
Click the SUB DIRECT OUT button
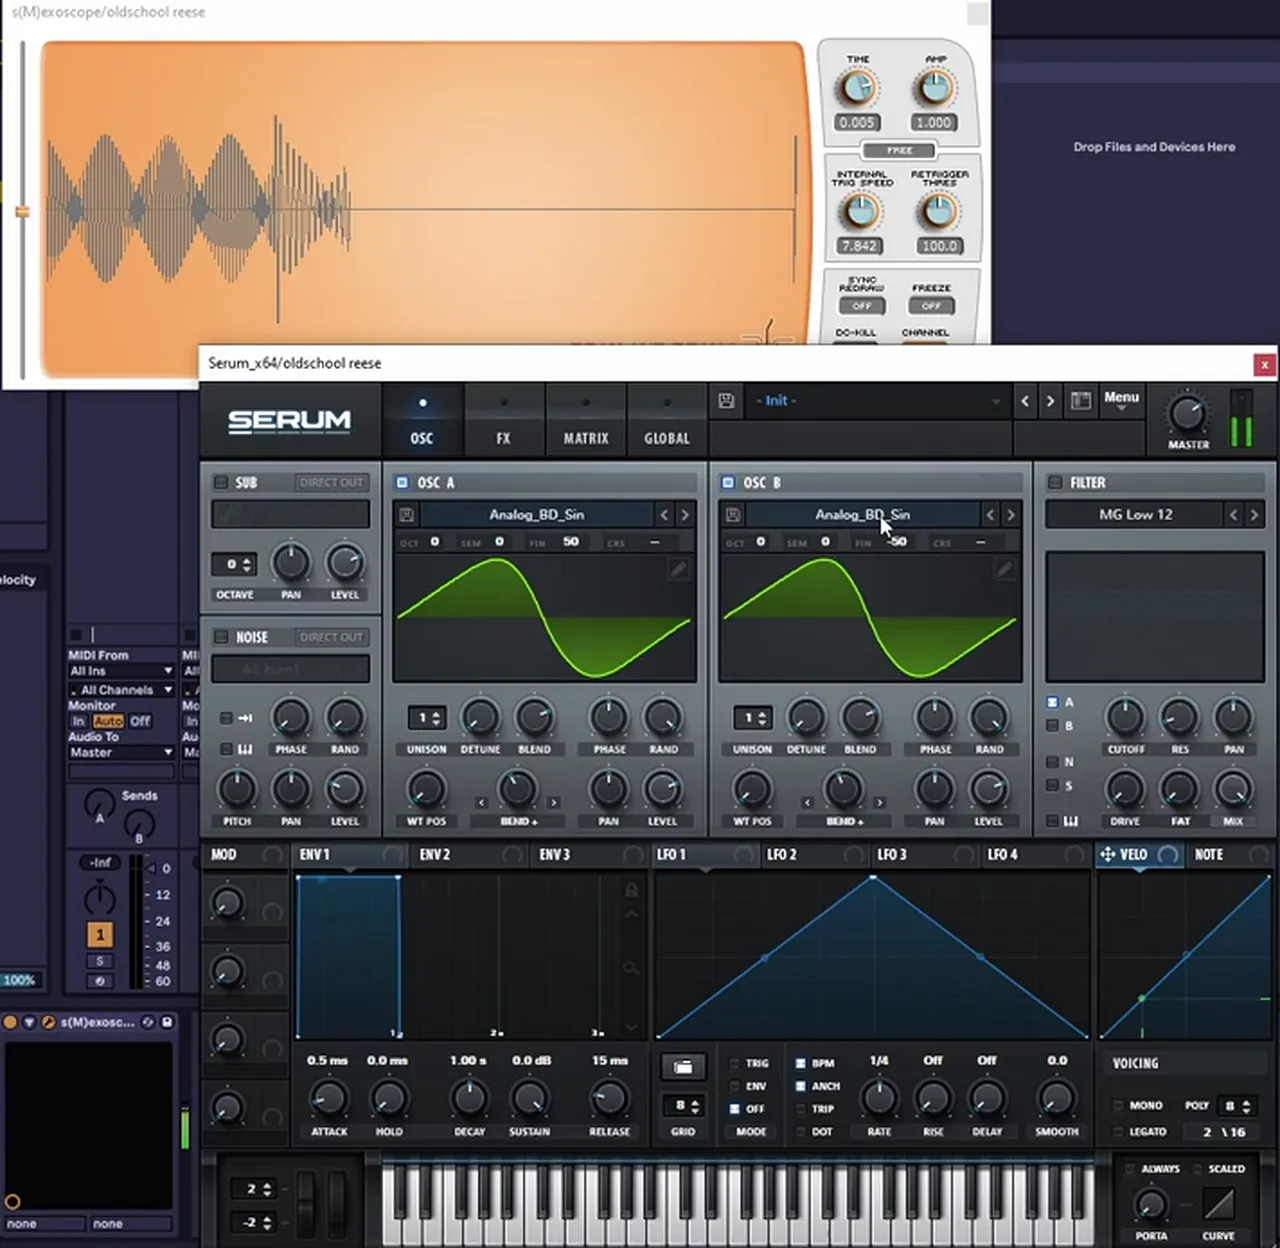coord(331,483)
